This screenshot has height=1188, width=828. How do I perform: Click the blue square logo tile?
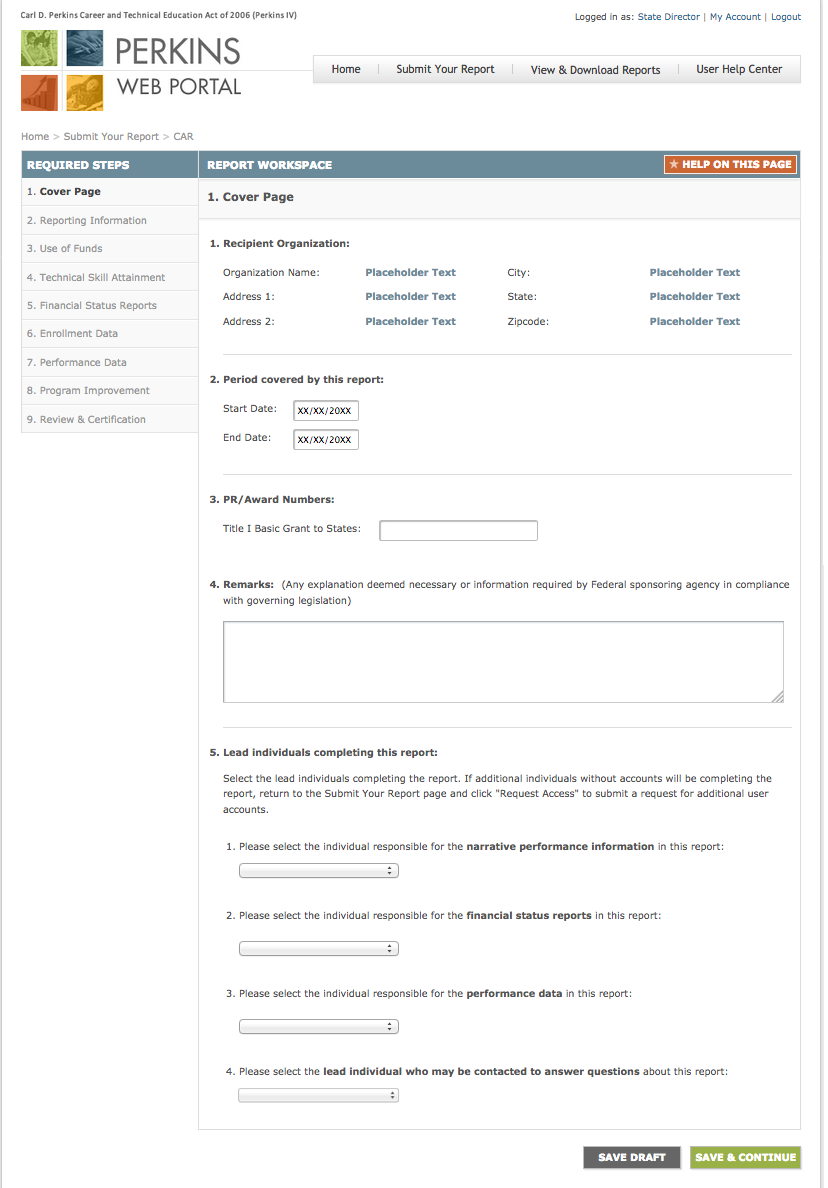point(84,46)
